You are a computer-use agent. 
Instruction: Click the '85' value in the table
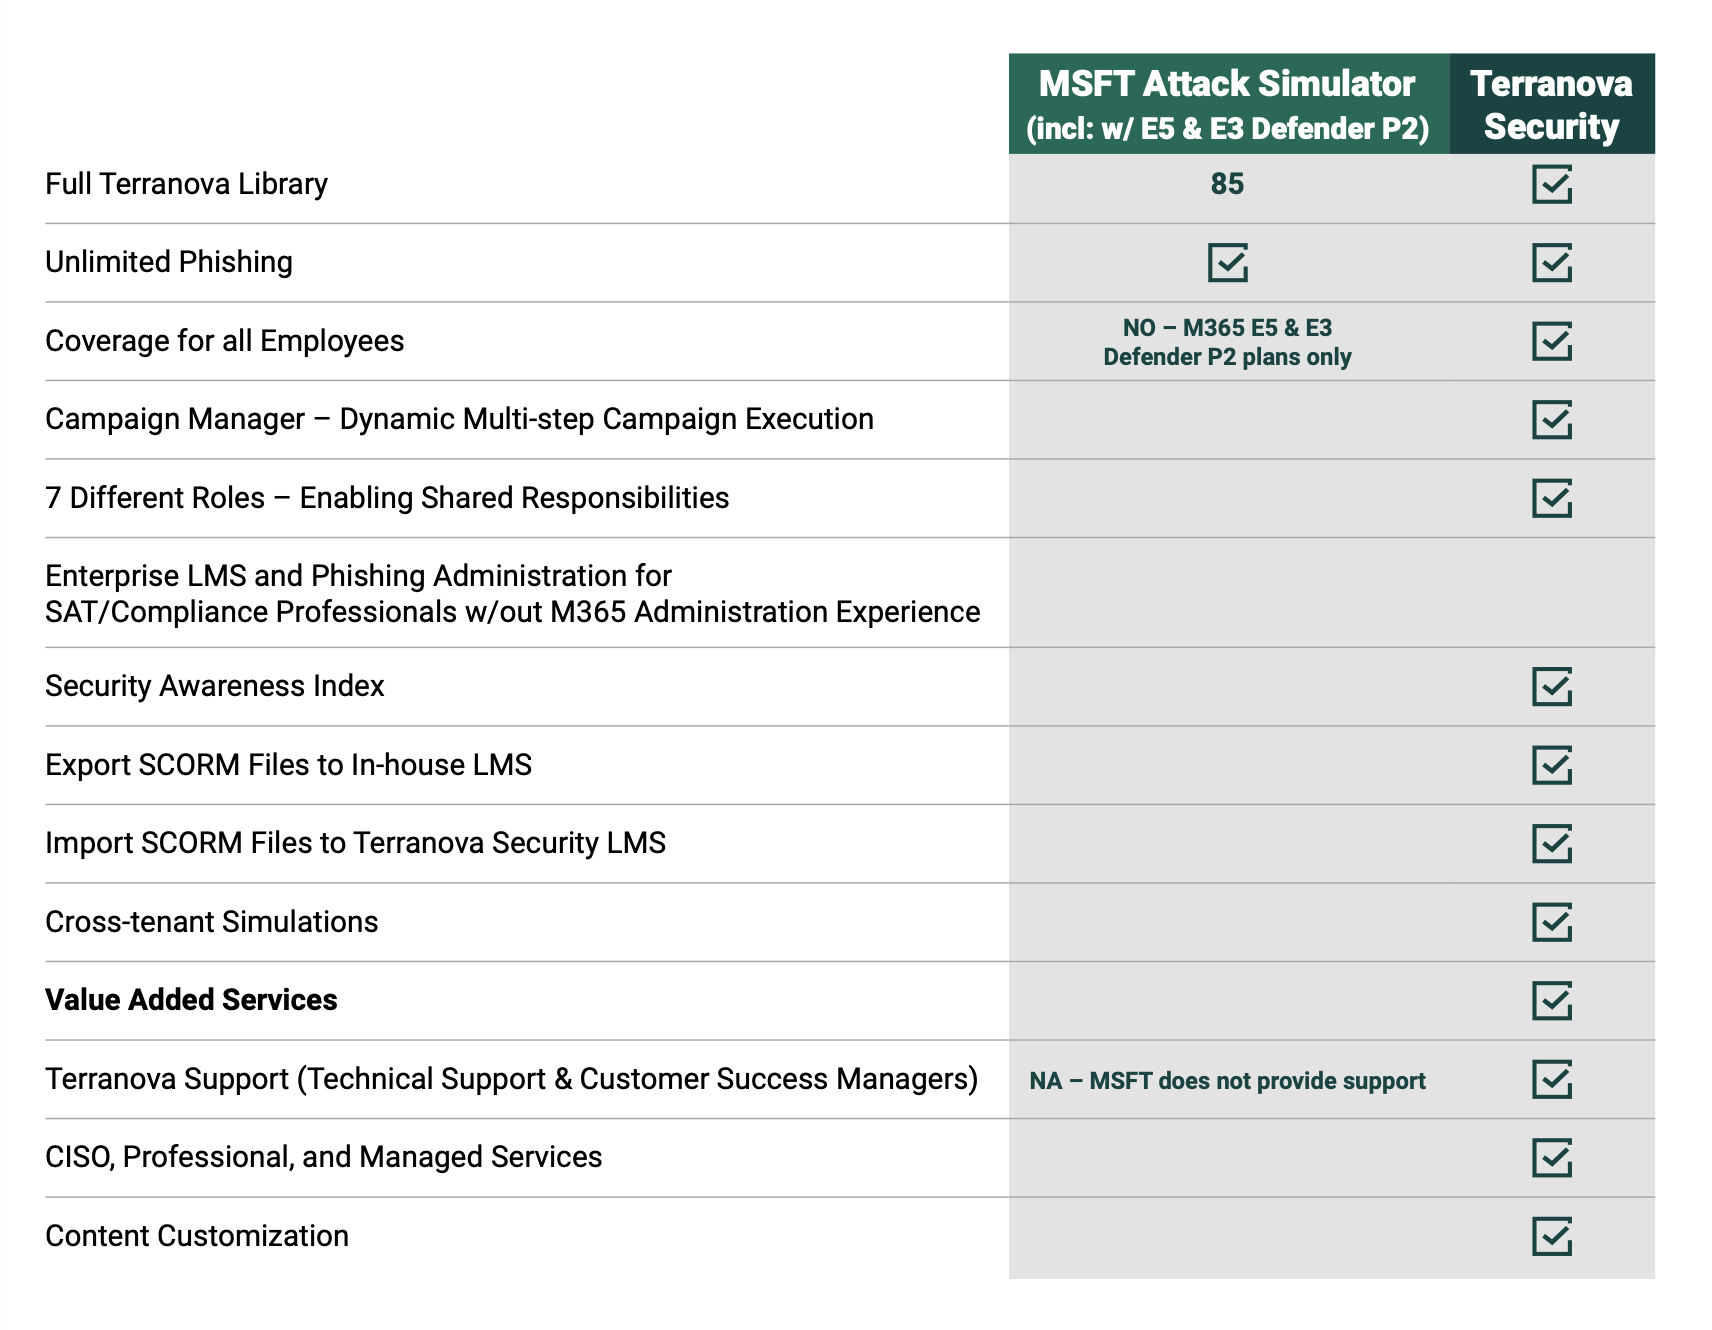[1227, 184]
